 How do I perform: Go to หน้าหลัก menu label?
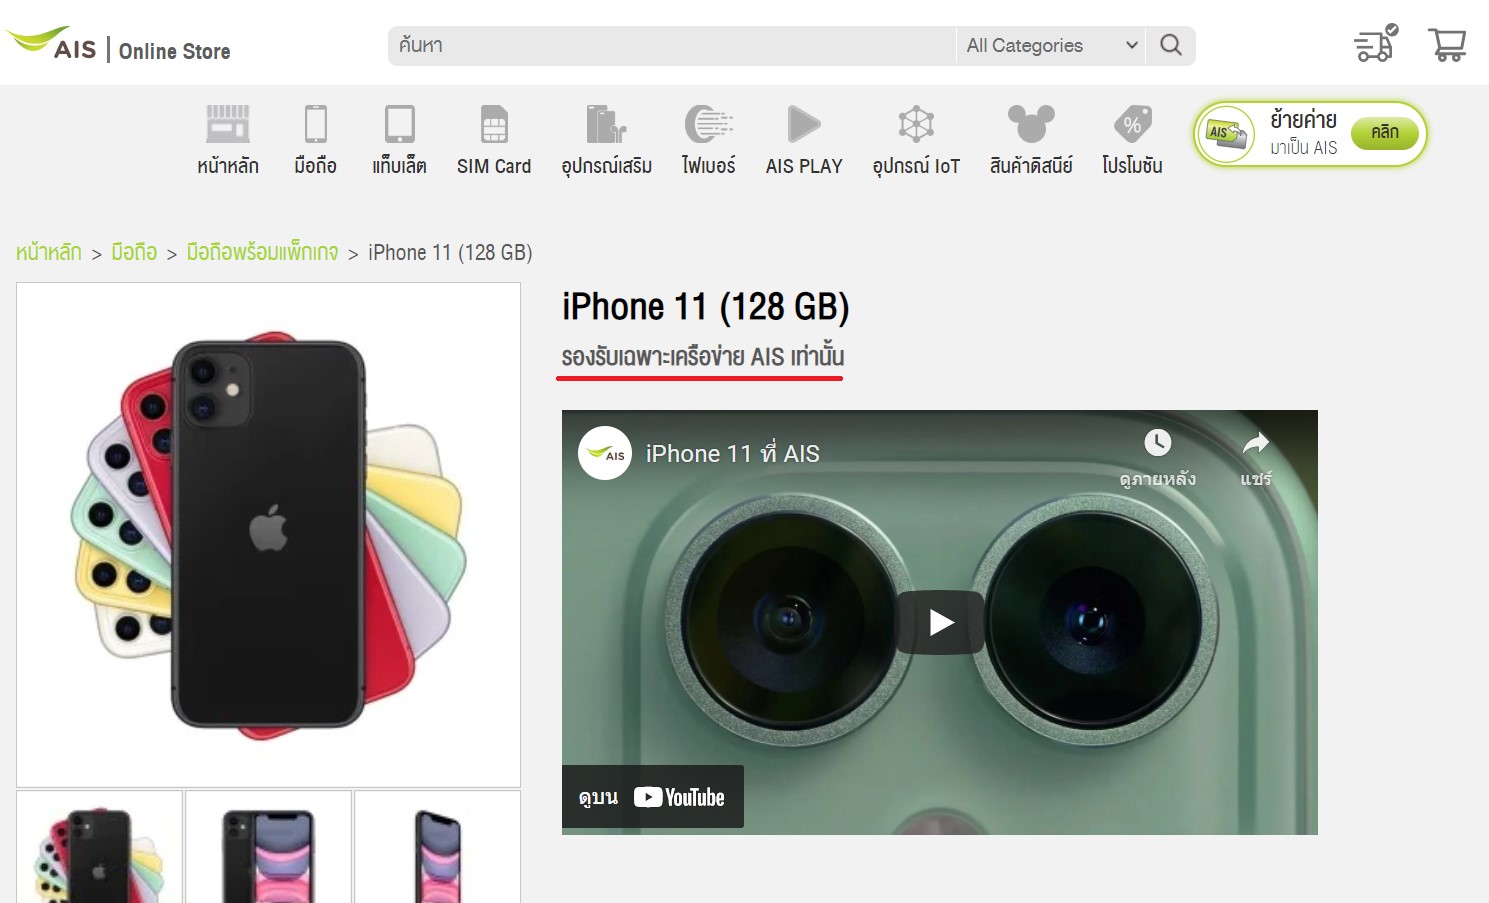[228, 166]
